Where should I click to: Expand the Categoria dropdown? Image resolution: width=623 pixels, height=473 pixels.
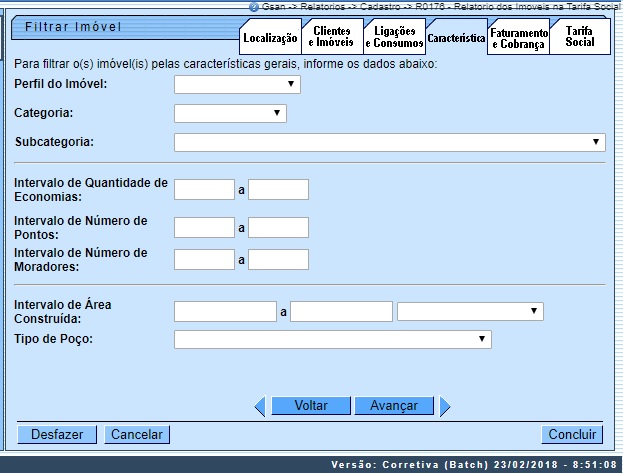230,114
